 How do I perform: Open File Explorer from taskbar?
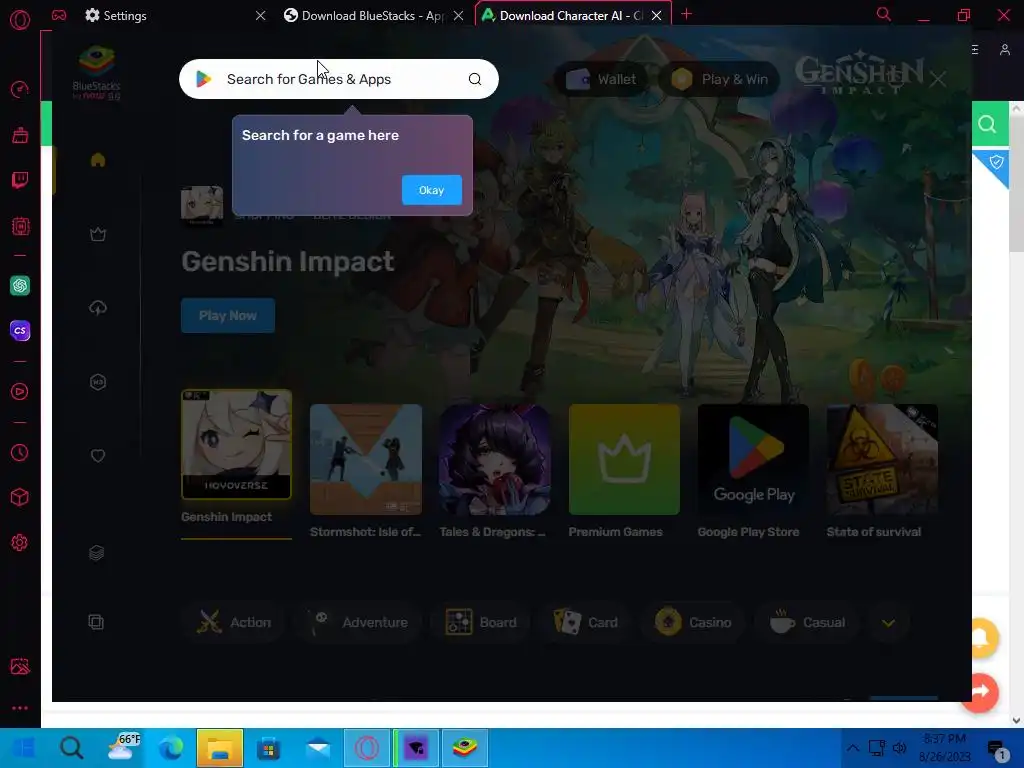[x=220, y=748]
